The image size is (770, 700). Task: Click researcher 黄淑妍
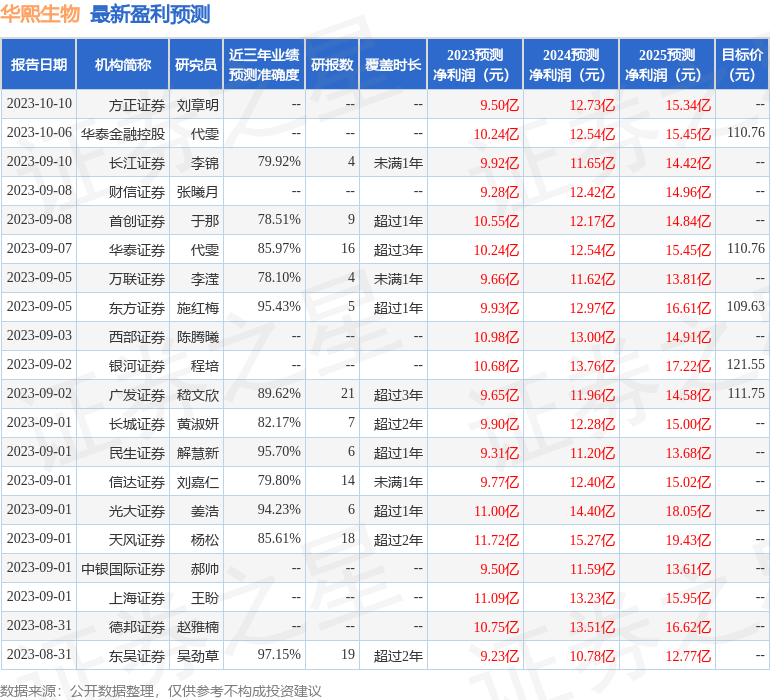[197, 424]
